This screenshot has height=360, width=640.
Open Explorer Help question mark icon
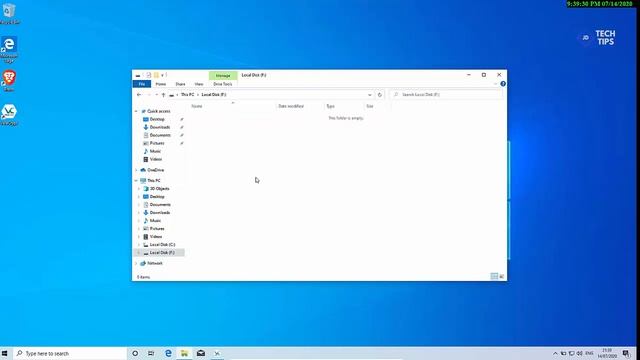coord(503,84)
